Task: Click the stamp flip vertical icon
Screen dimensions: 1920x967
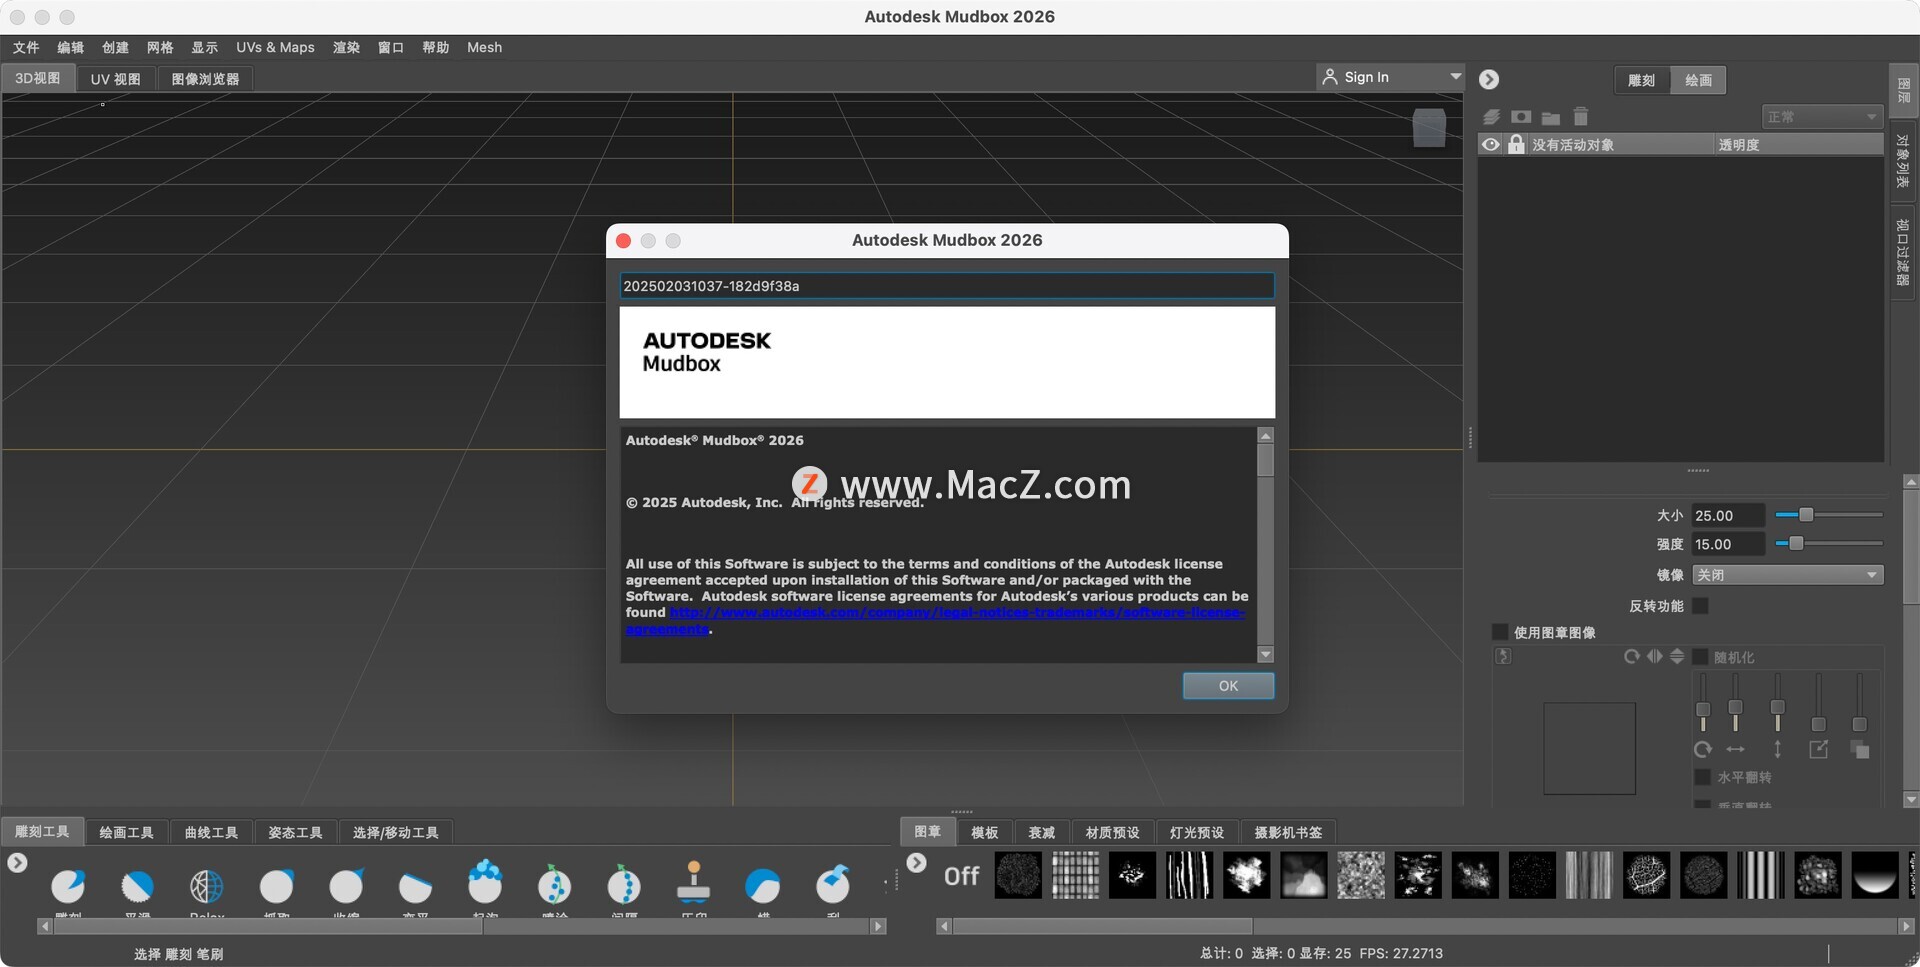Action: [1677, 656]
